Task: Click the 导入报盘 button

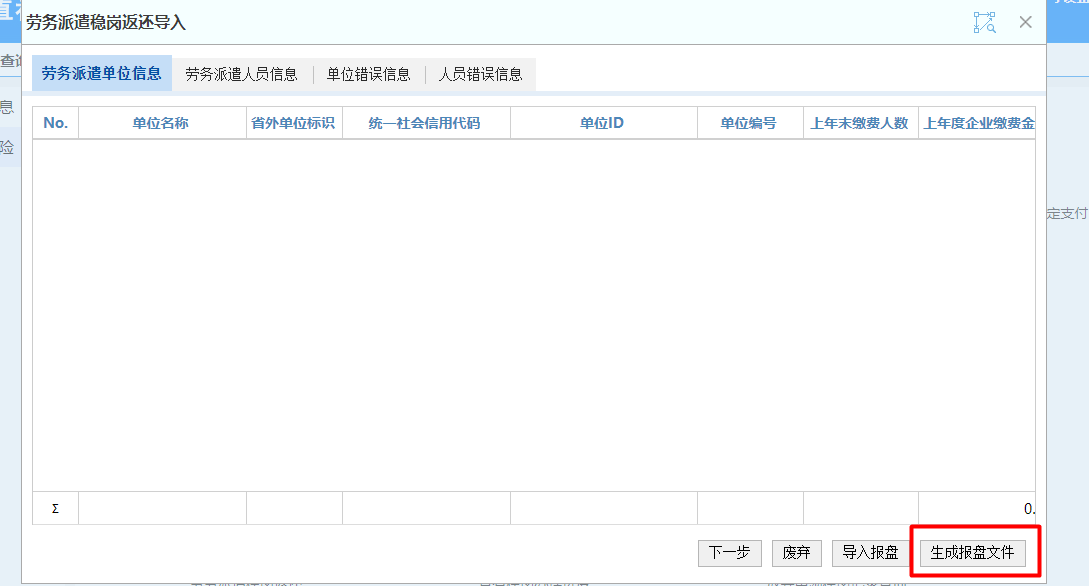Action: tap(870, 553)
